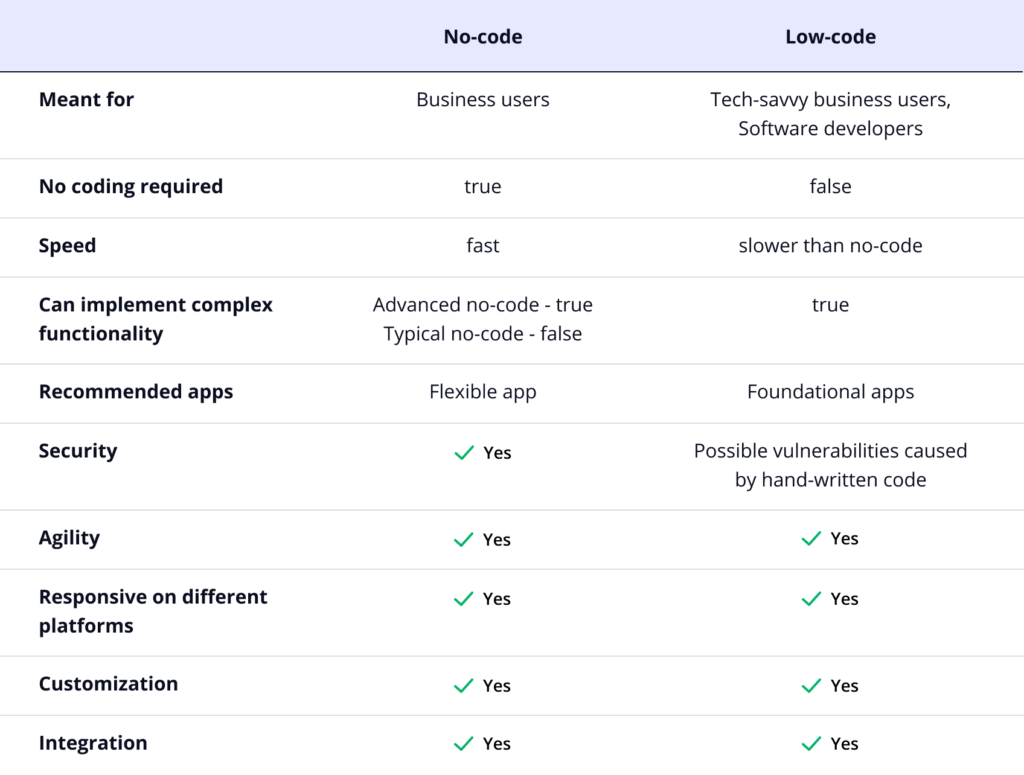Click the green checkmark for No-code Security
The height and width of the screenshot is (775, 1024).
click(x=463, y=453)
